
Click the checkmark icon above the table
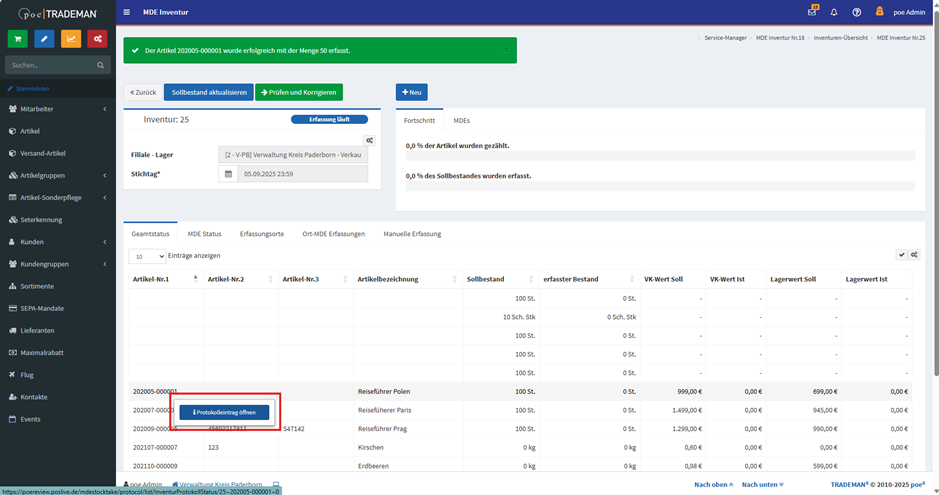click(x=901, y=255)
